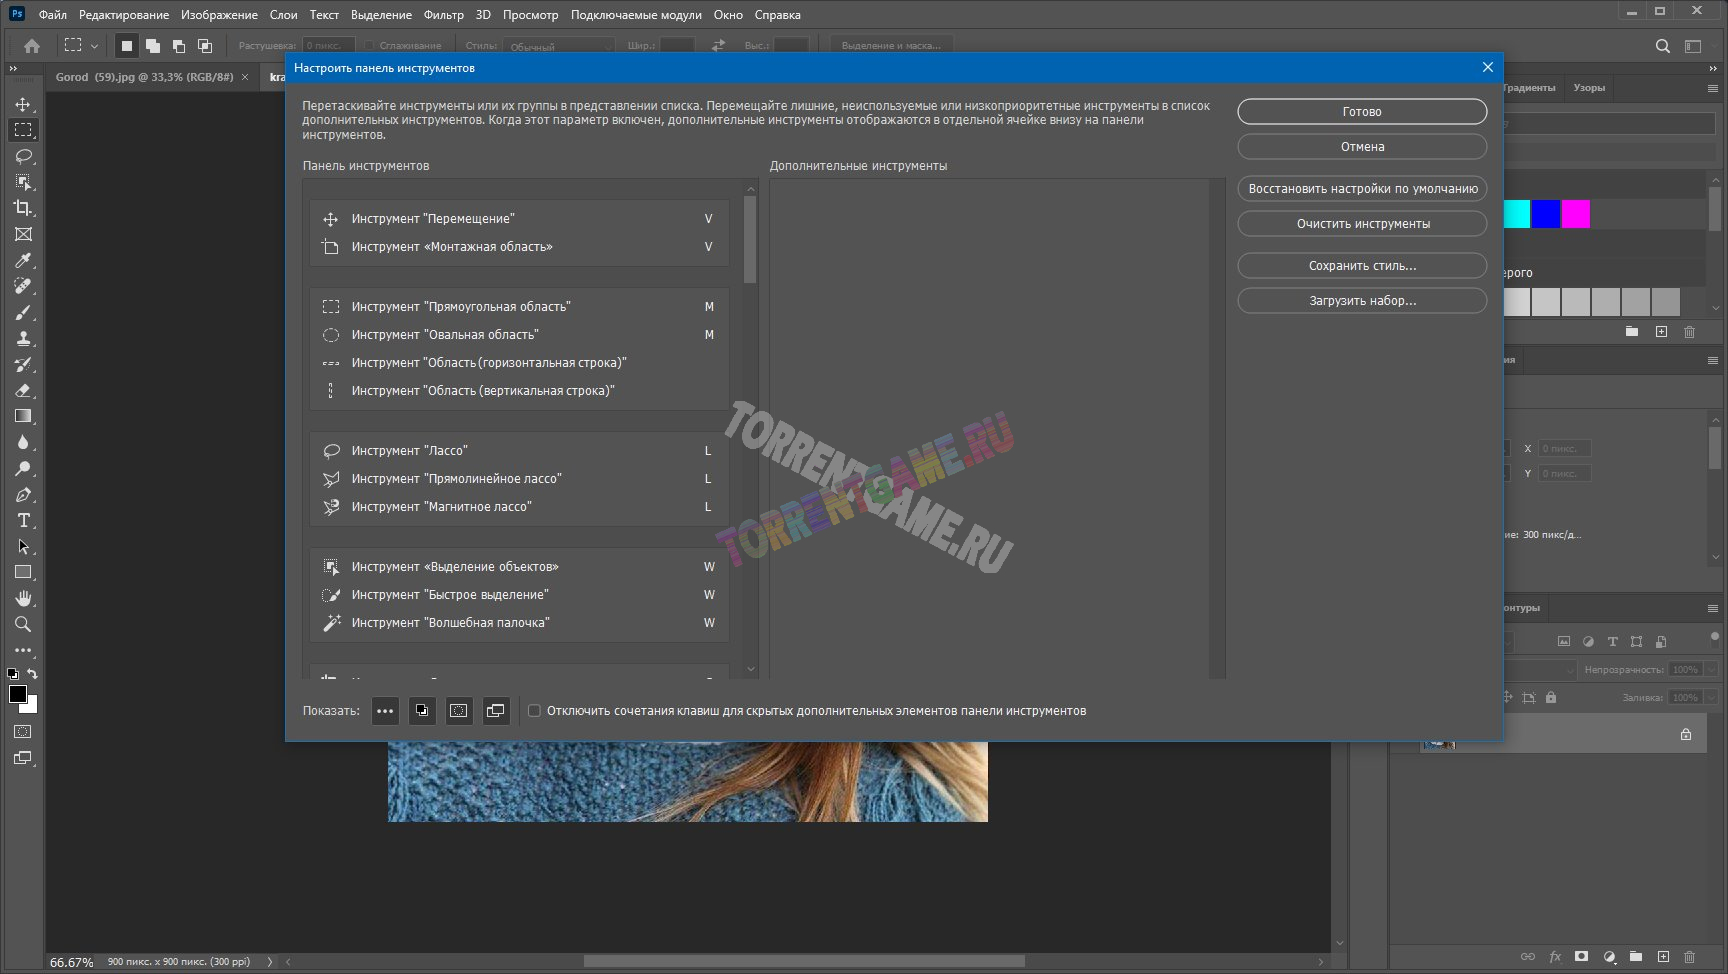Switch to the Gorod (59).jpg document tab
1728x974 pixels.
point(143,77)
